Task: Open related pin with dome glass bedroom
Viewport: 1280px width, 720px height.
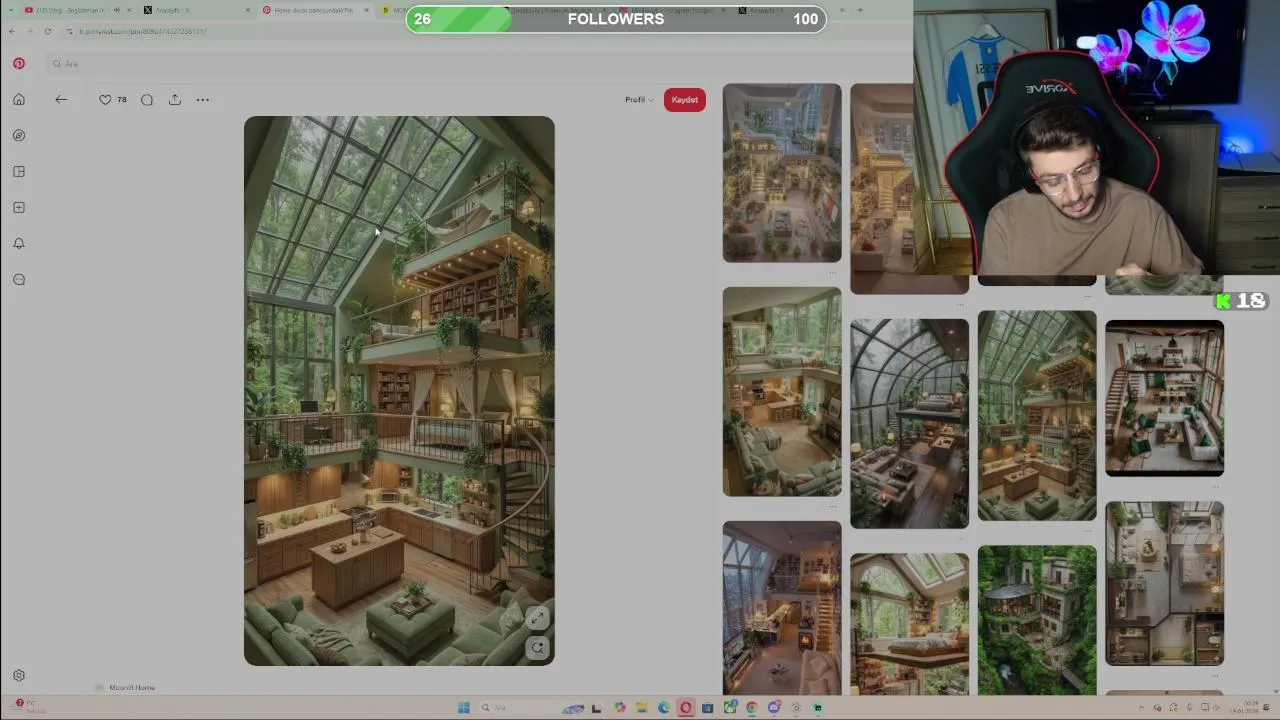Action: [x=909, y=423]
